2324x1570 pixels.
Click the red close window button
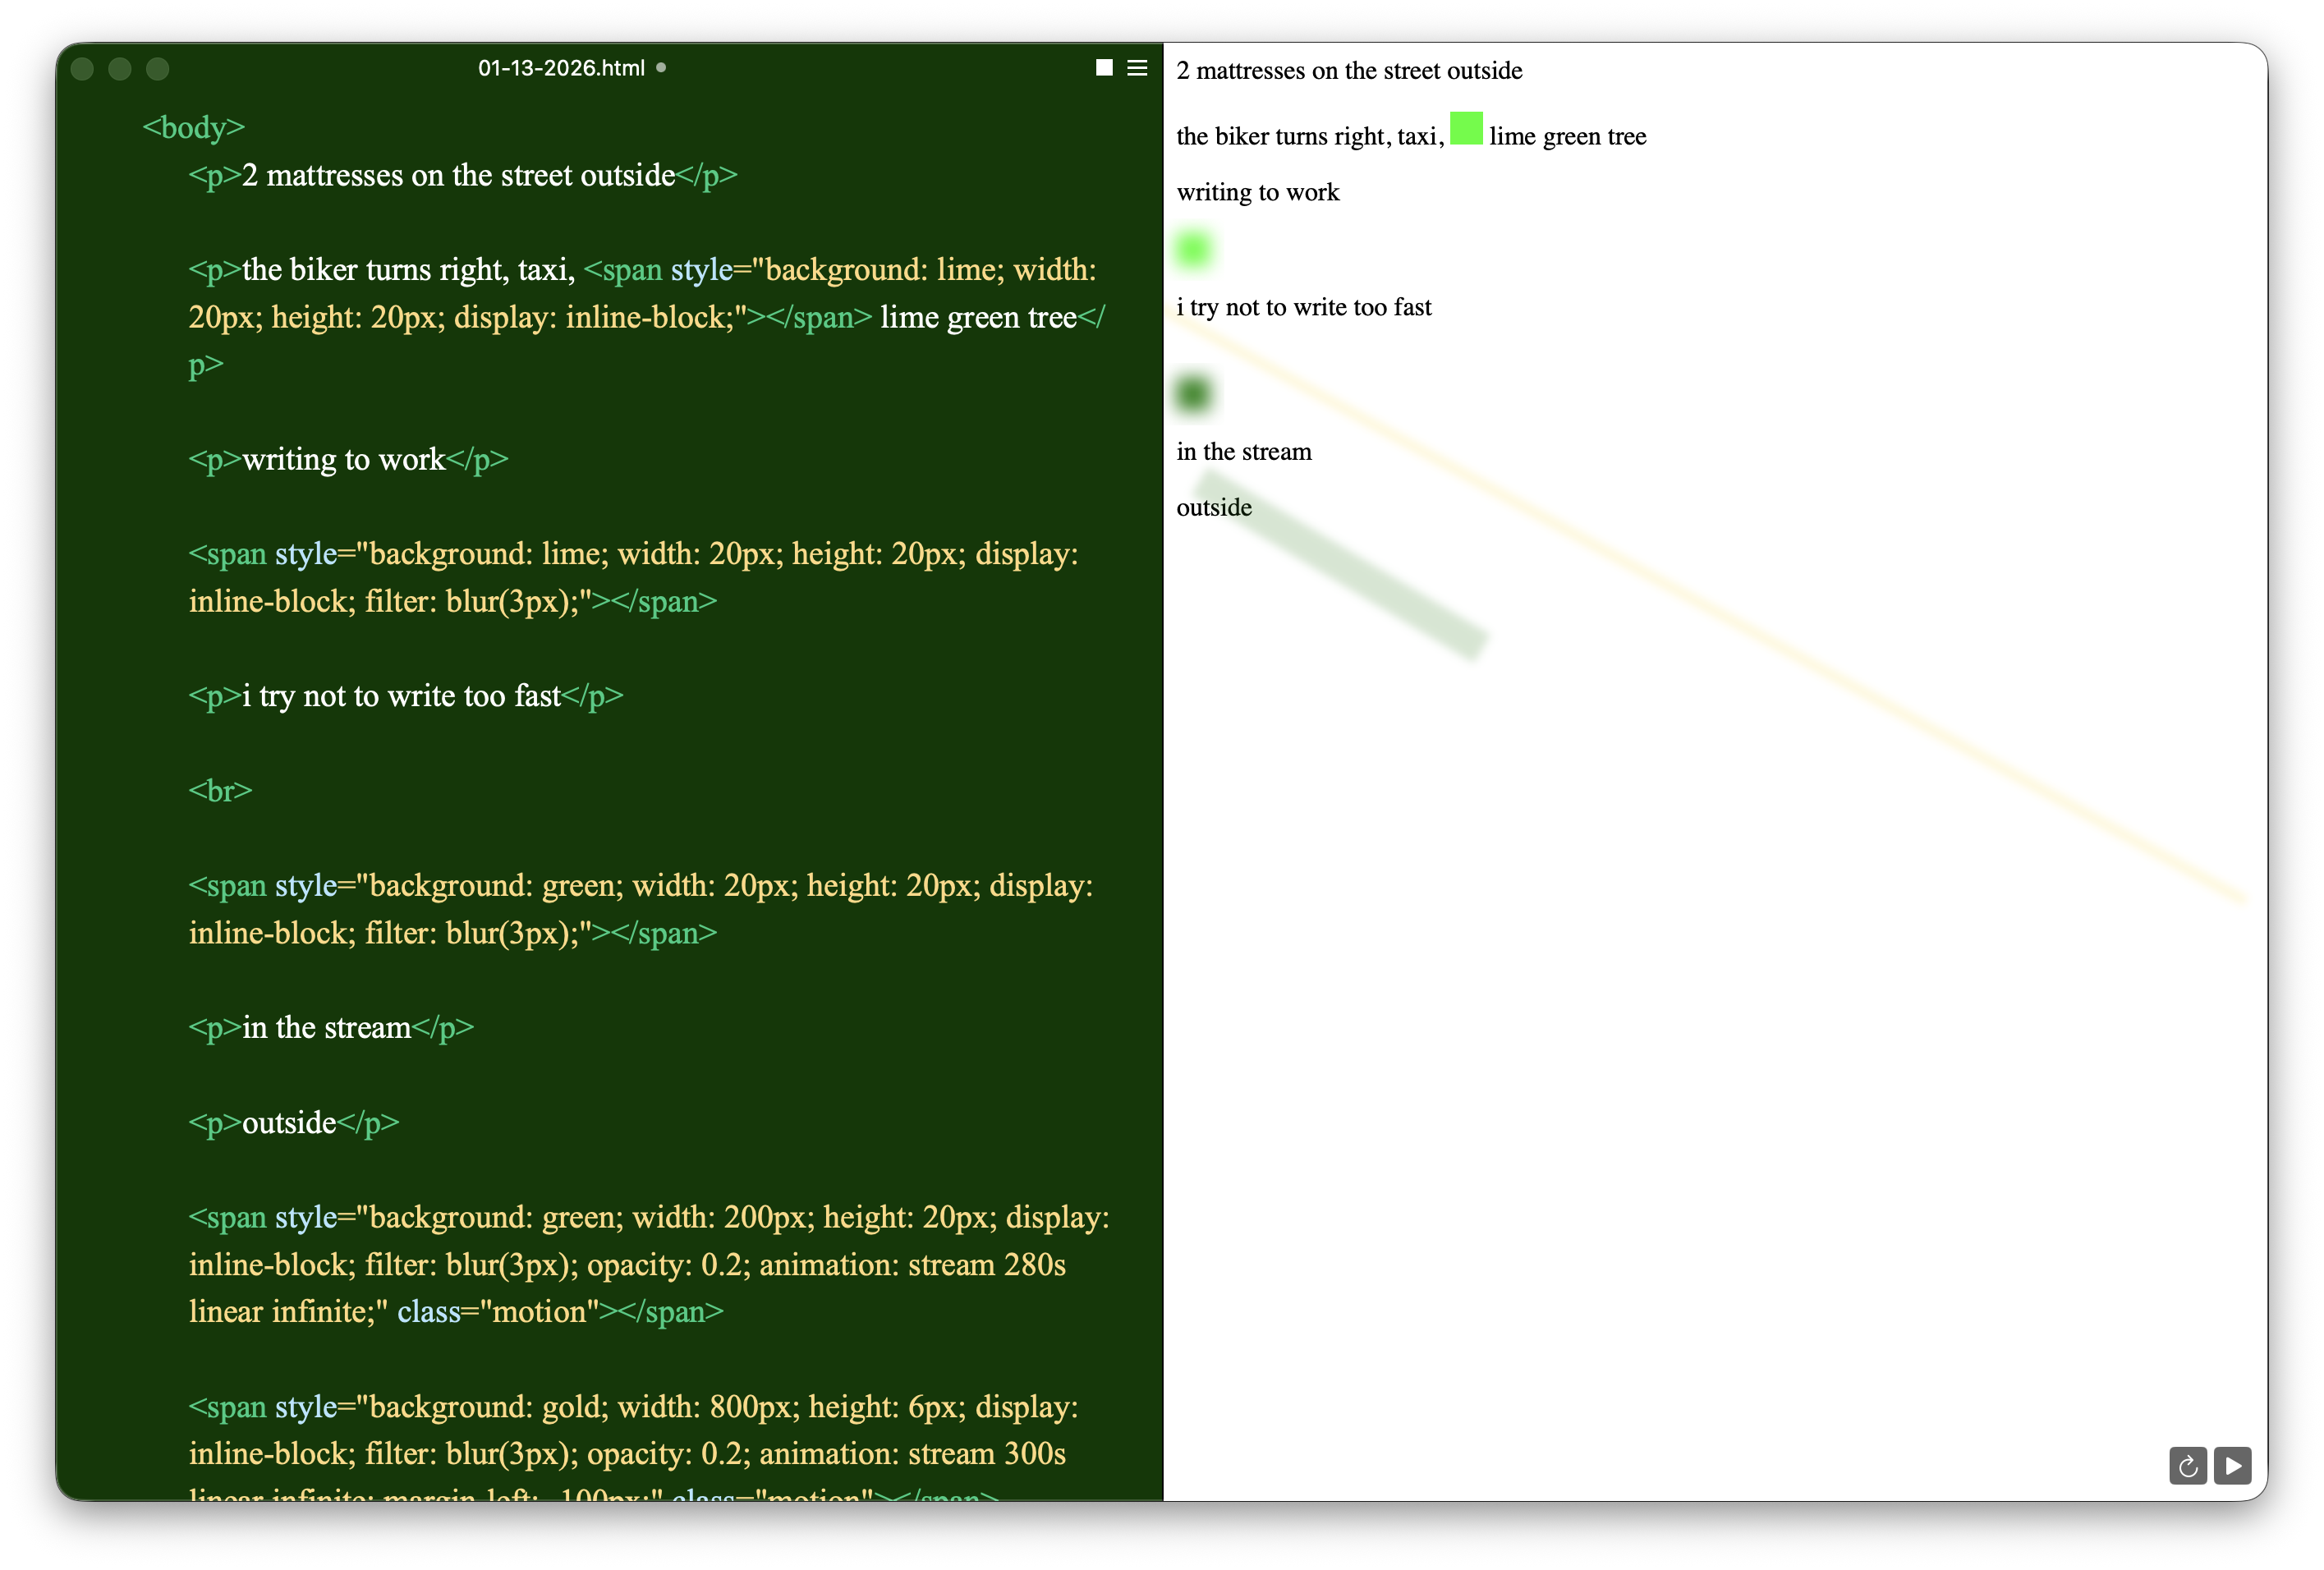pos(83,69)
